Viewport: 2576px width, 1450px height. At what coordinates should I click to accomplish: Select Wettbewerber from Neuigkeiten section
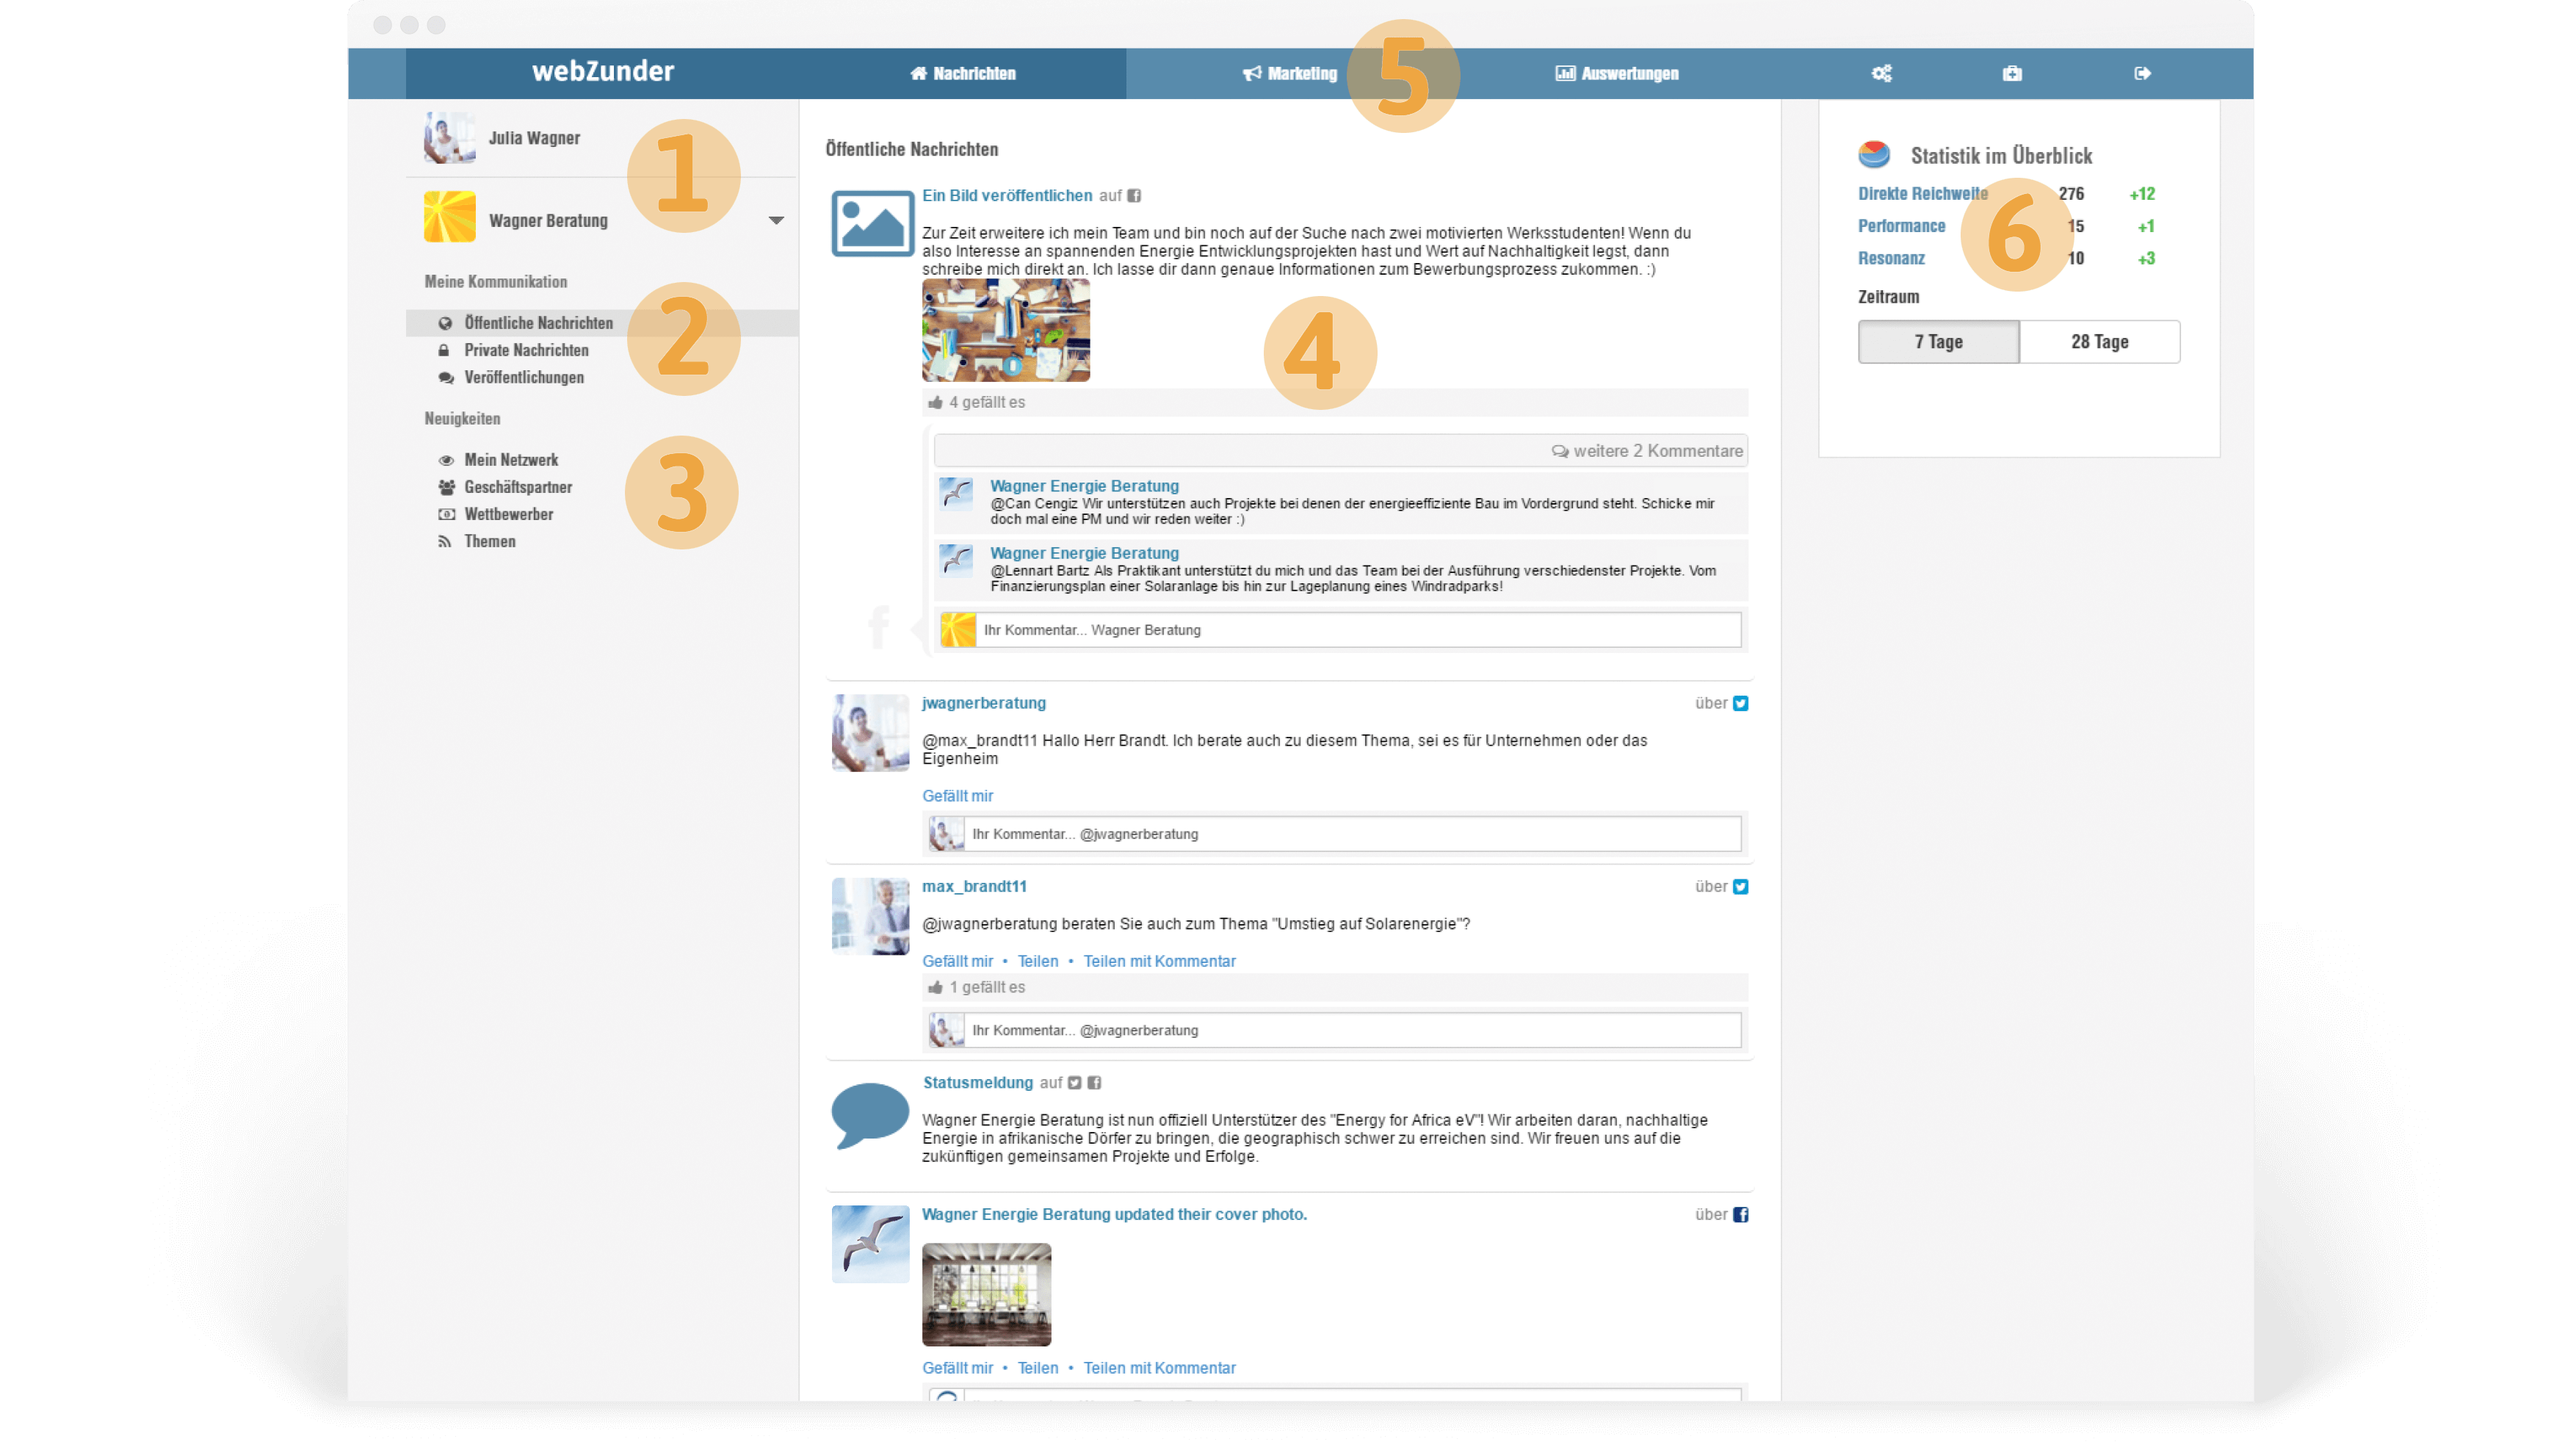(x=506, y=513)
